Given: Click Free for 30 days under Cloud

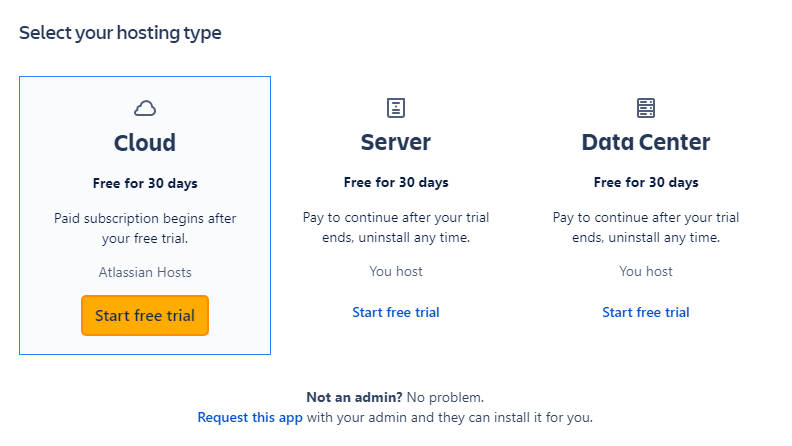Looking at the screenshot, I should pyautogui.click(x=145, y=183).
